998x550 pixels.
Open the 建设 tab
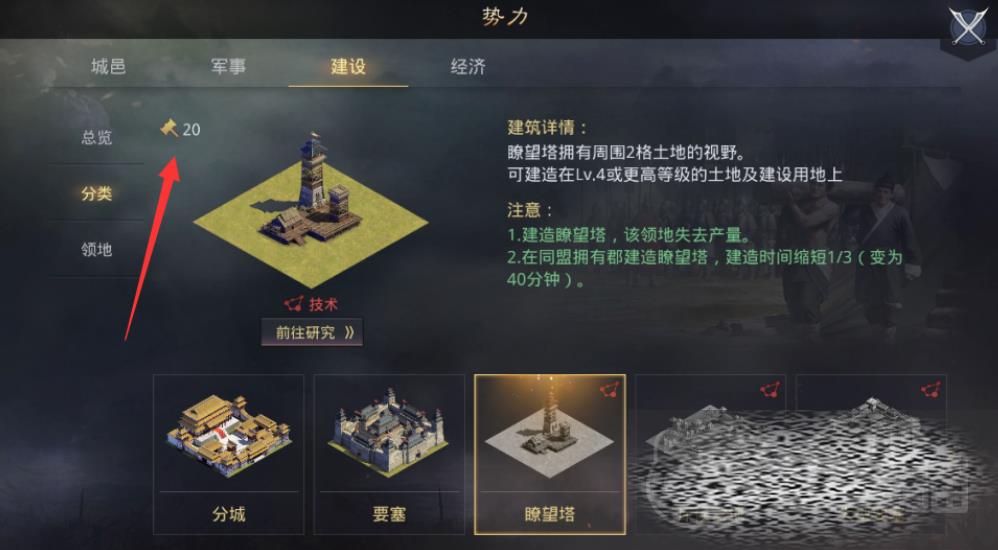click(348, 66)
